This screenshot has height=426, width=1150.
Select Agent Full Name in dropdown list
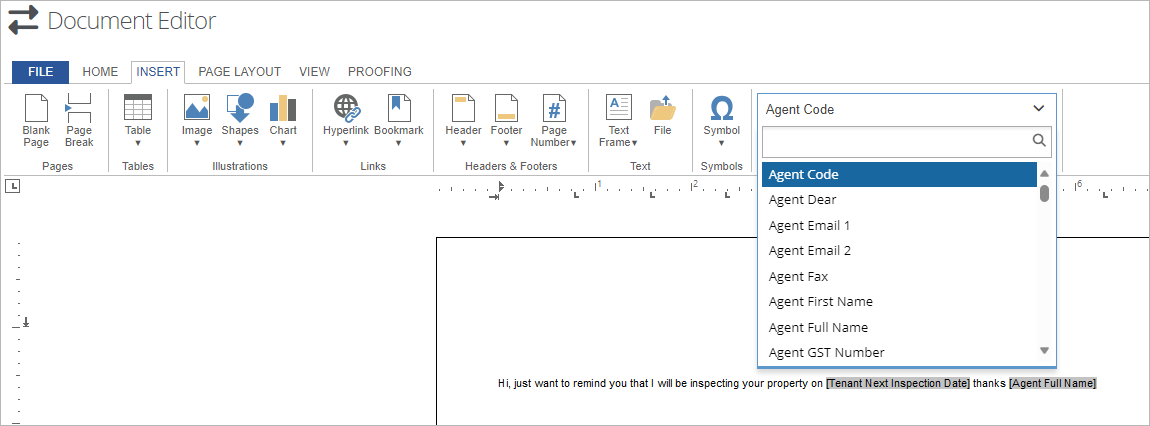[x=898, y=327]
